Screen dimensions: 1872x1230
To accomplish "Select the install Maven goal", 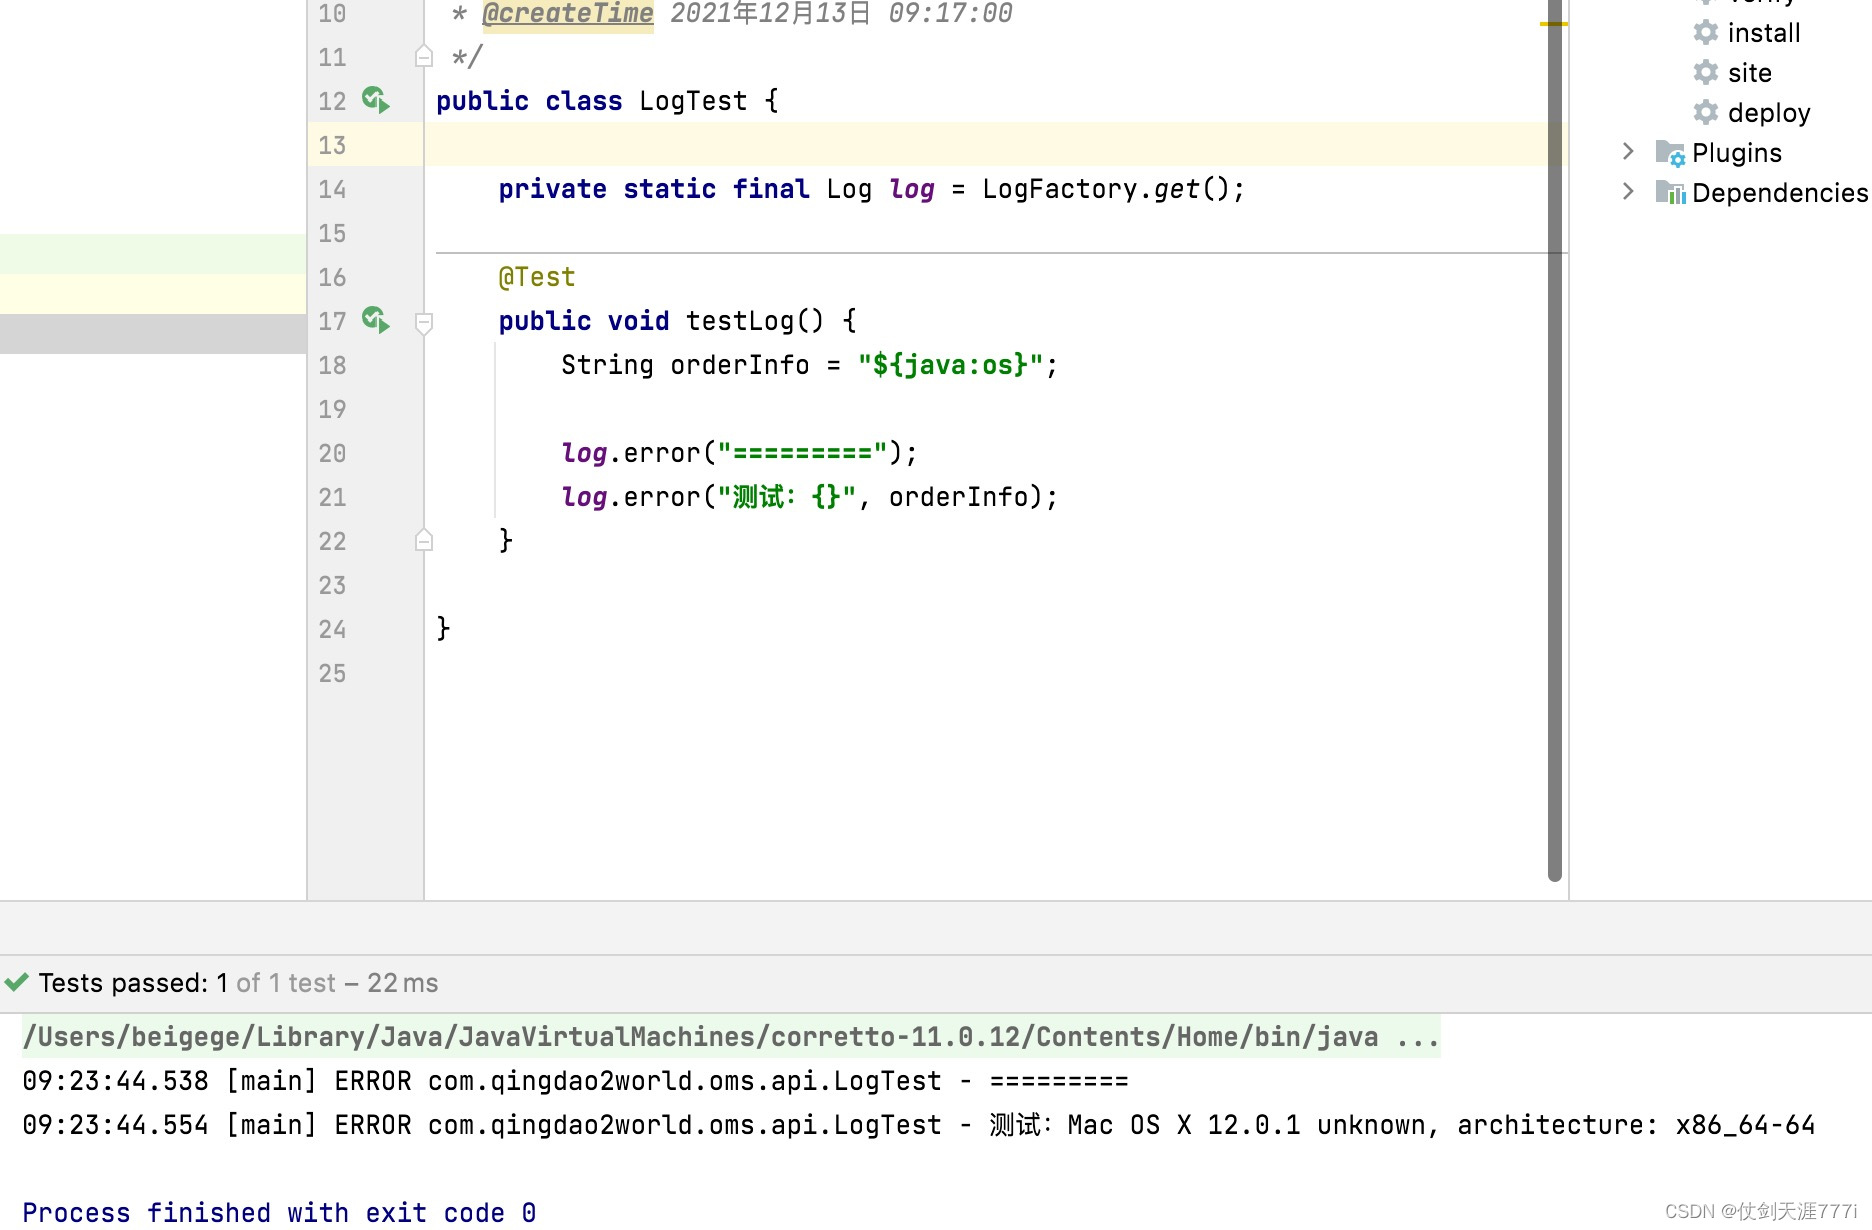I will (1764, 33).
